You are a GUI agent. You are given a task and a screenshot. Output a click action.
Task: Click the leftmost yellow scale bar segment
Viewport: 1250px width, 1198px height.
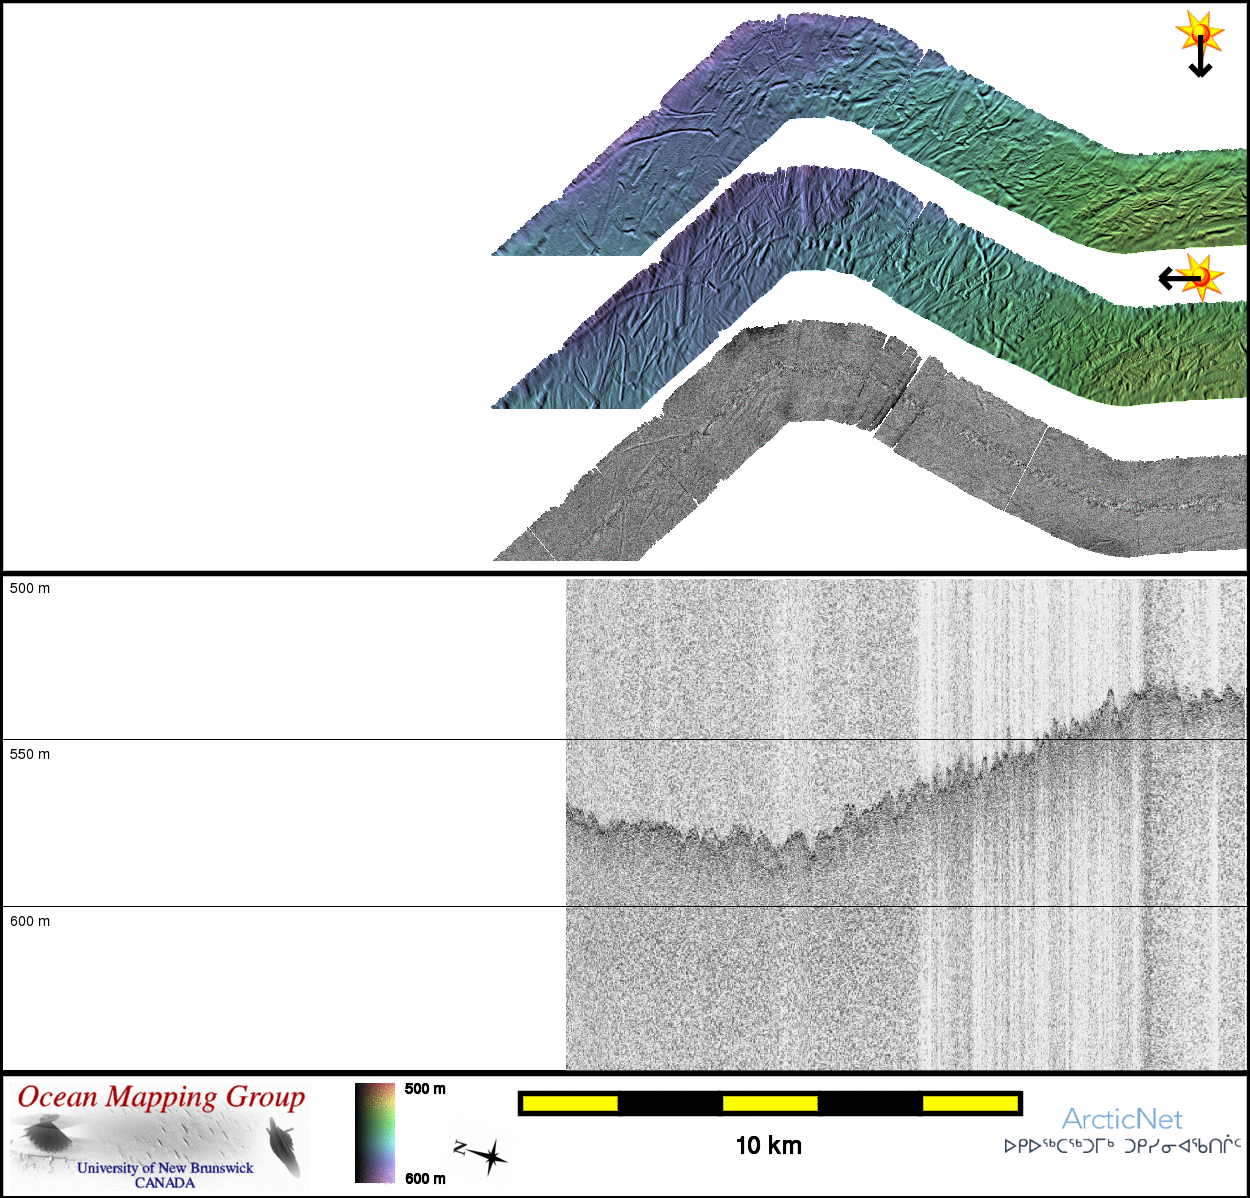pyautogui.click(x=570, y=1103)
